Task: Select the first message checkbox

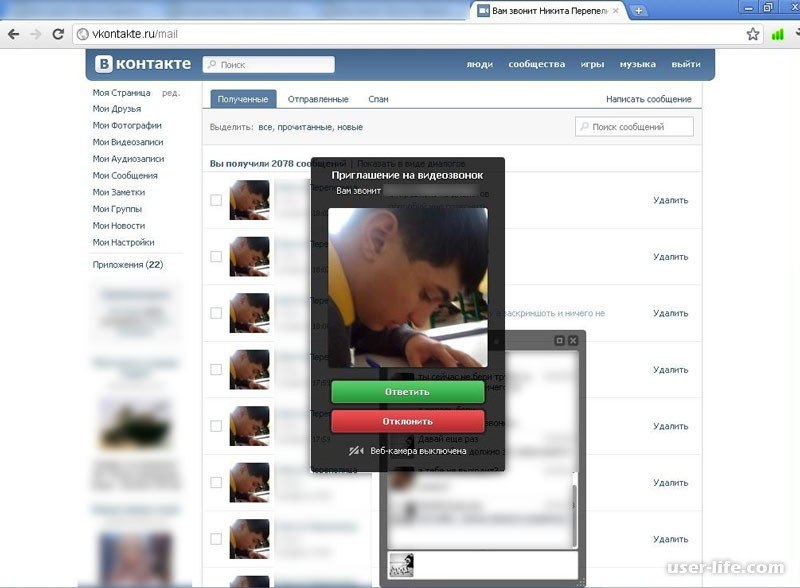Action: tap(216, 200)
